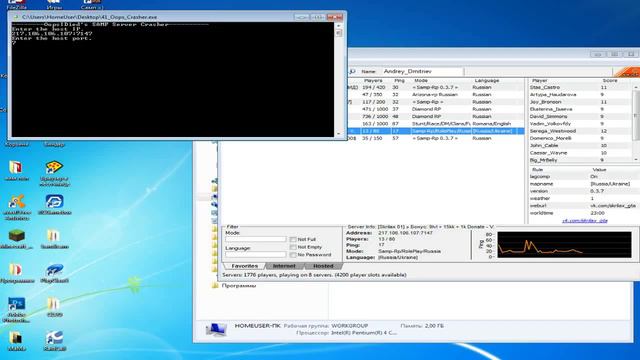Click the Player column header
The width and height of the screenshot is (640, 360).
coord(540,81)
